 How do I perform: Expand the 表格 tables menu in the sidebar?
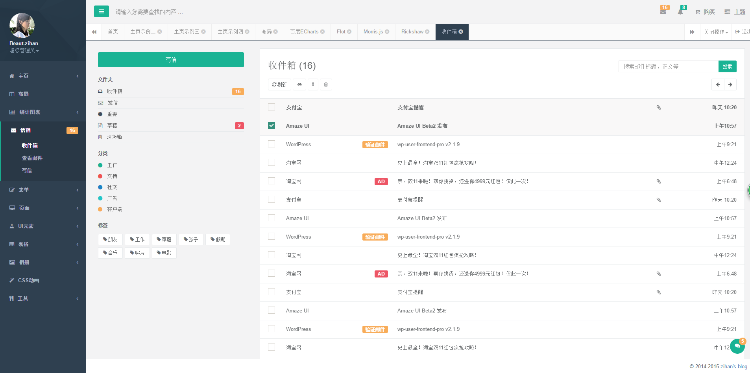coord(43,244)
